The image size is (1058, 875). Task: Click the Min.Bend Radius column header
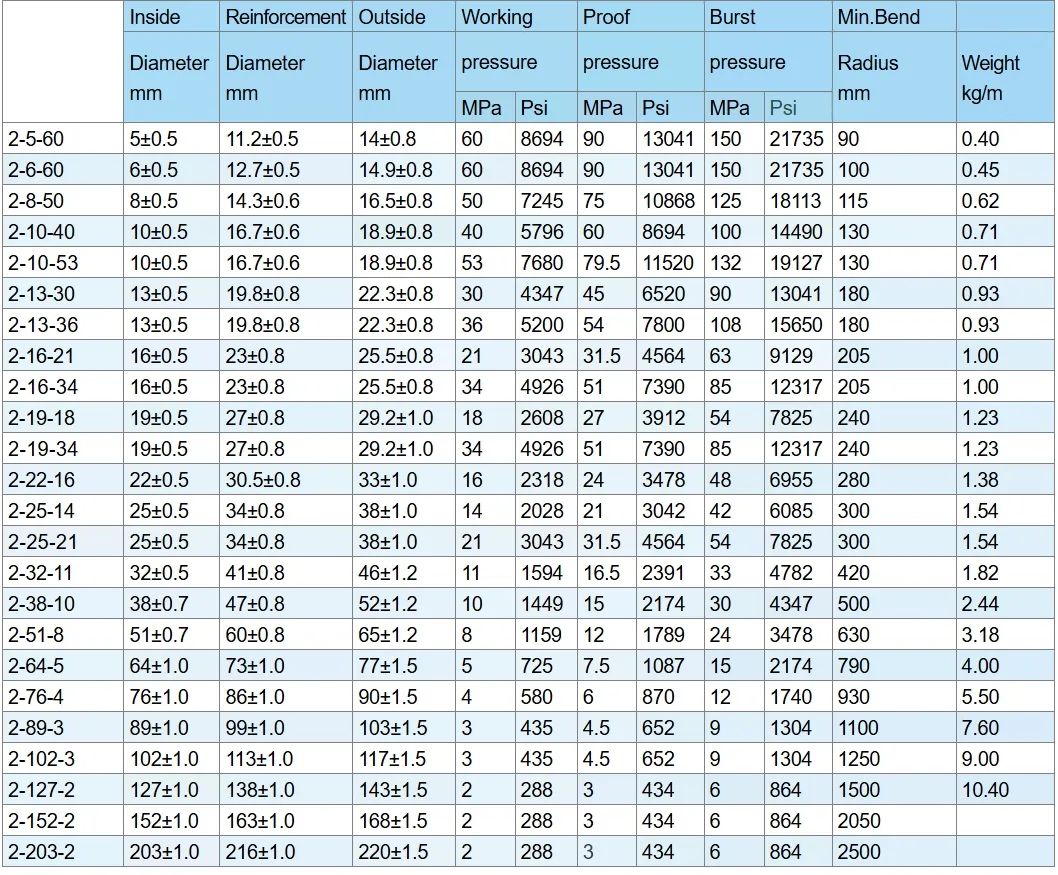click(x=893, y=62)
